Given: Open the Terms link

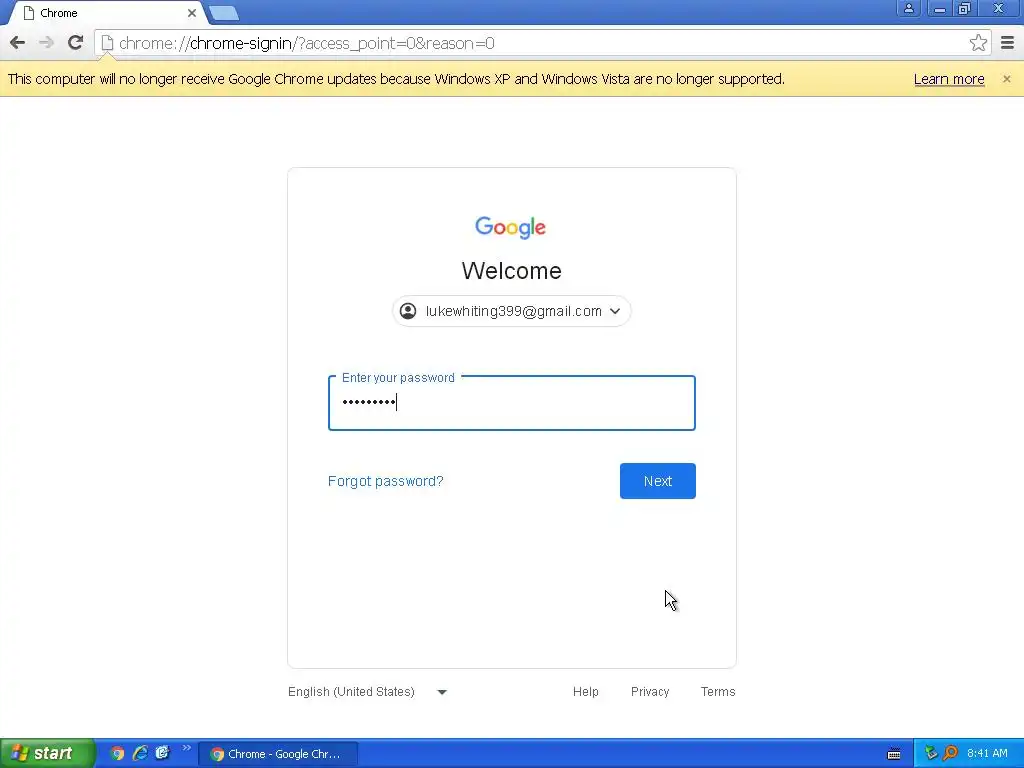Looking at the screenshot, I should (718, 692).
